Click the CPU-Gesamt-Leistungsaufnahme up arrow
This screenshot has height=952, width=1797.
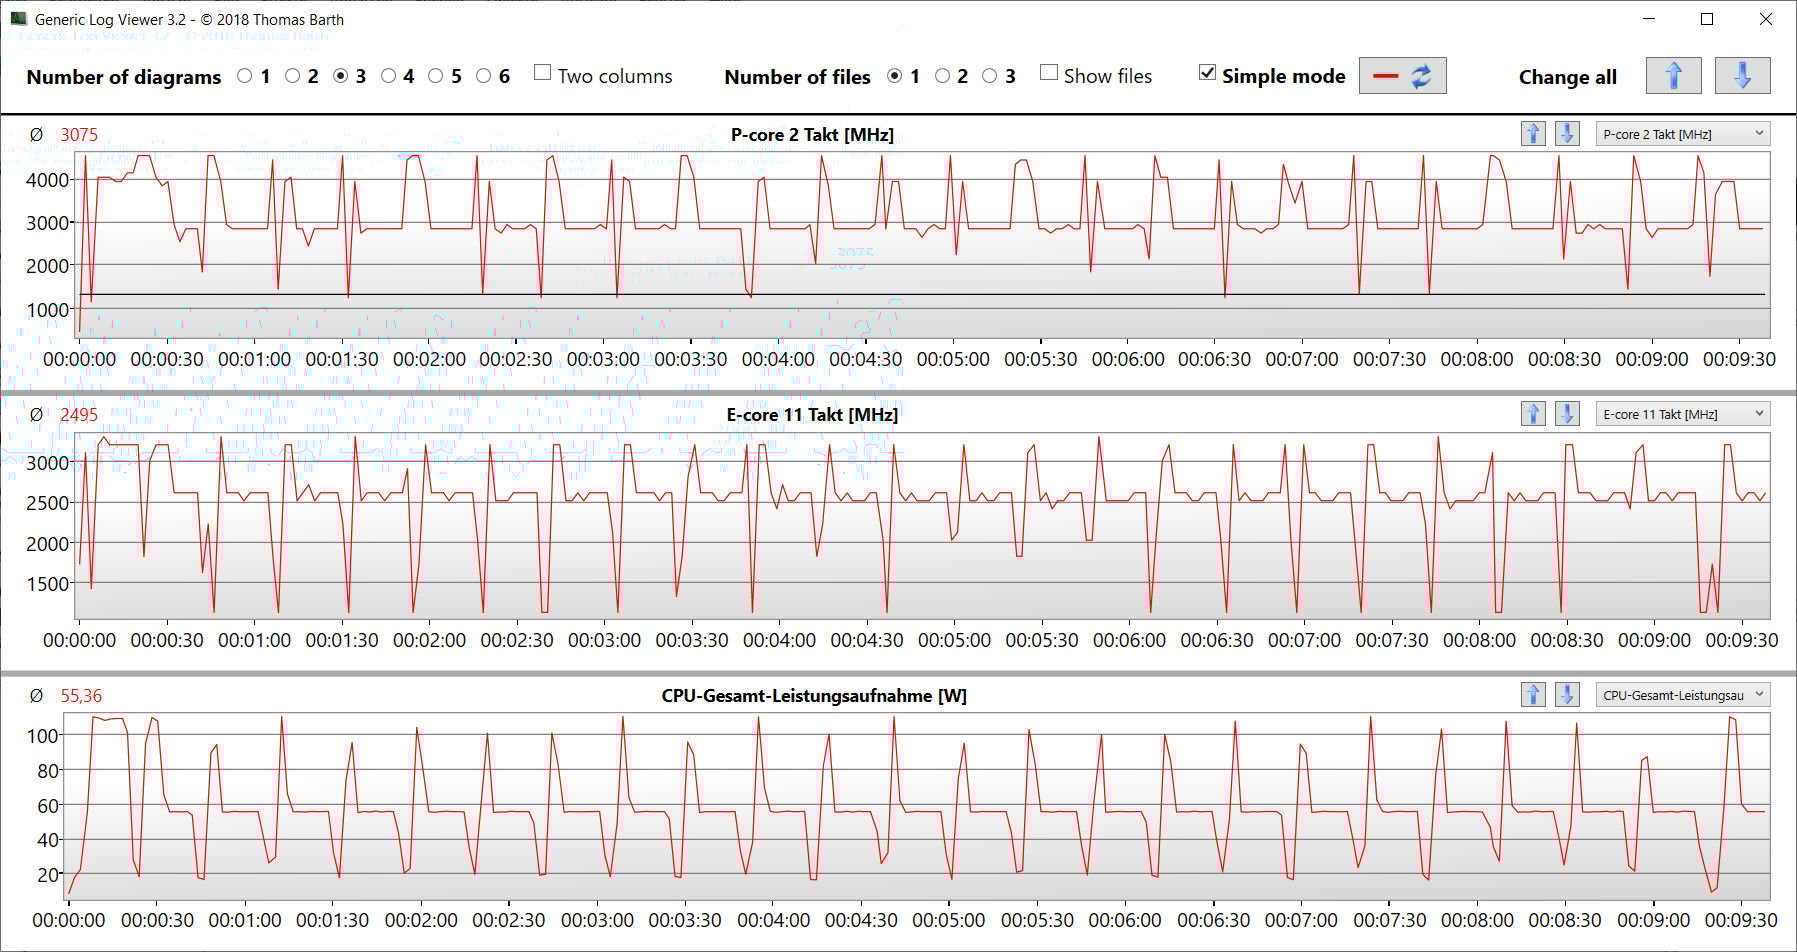[1533, 695]
